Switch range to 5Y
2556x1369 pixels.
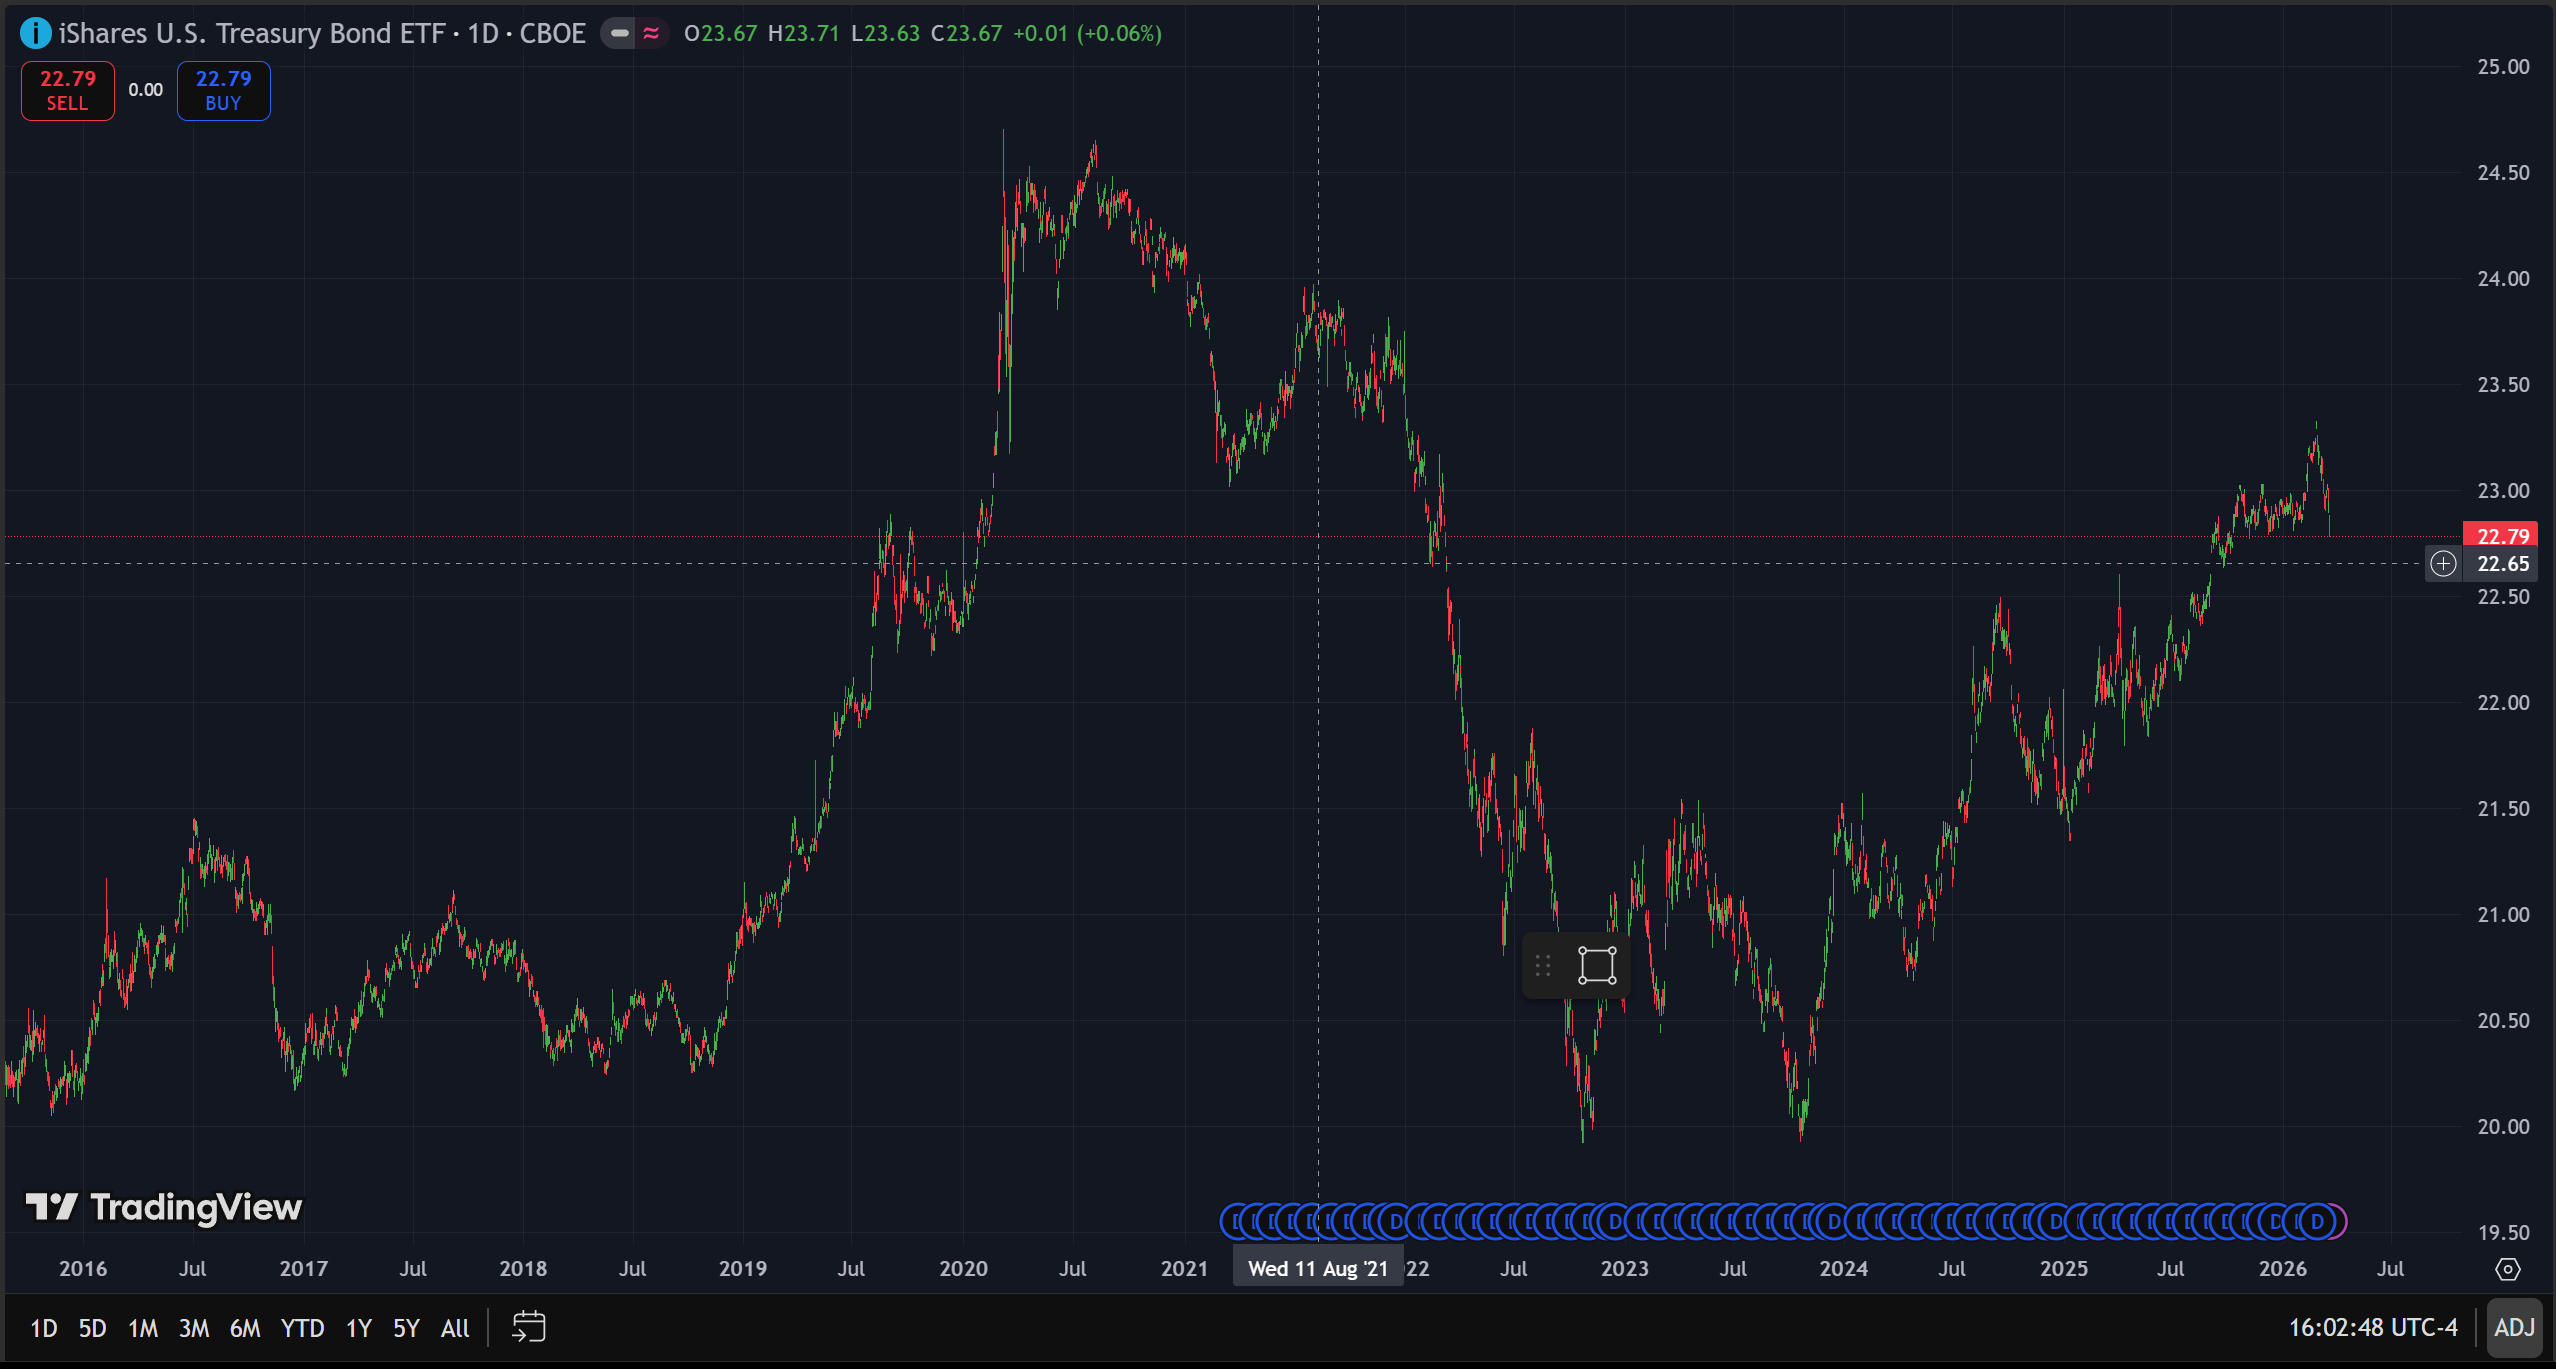click(x=405, y=1328)
